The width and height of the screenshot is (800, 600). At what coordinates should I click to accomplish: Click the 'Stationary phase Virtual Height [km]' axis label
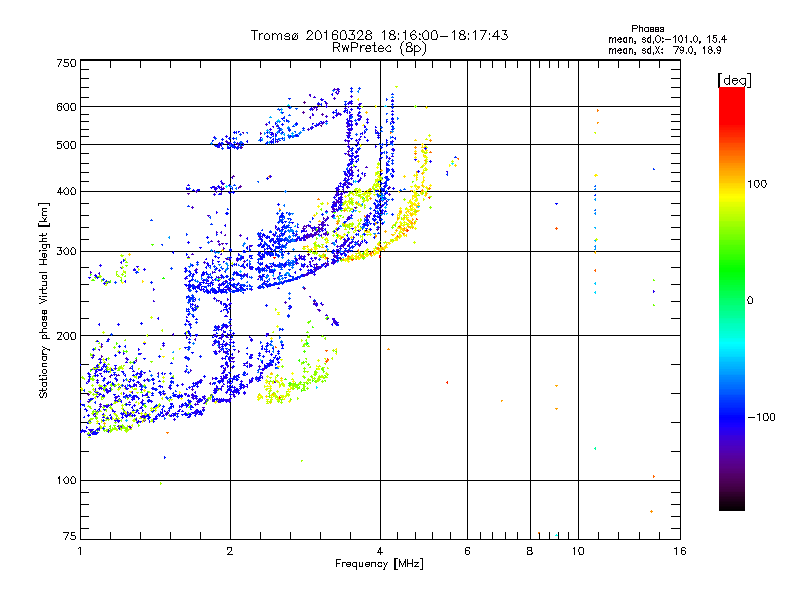tap(43, 301)
